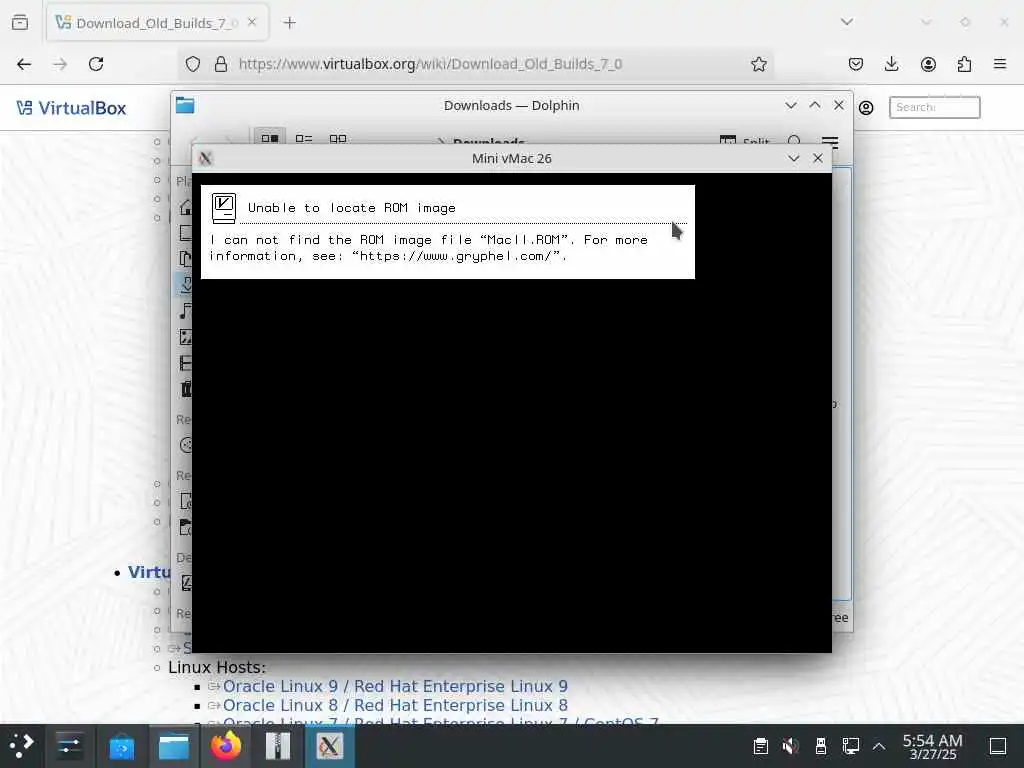Open the network connections tray icon
Screen dimensions: 1024x768
click(850, 746)
